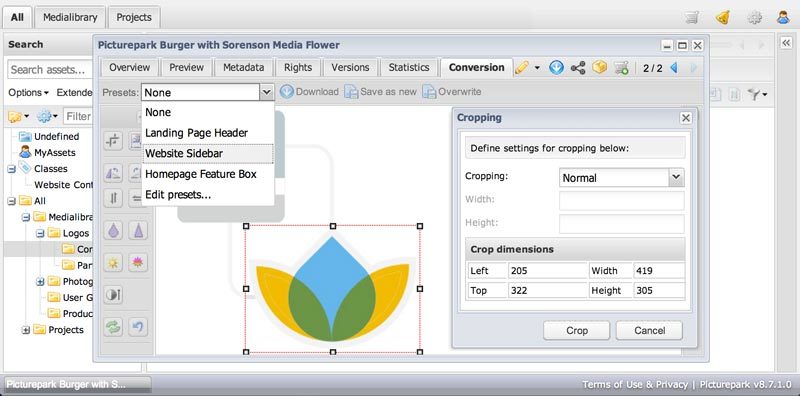Open the filter funnel dropdown
Screen dimensions: 800x396
coord(757,94)
